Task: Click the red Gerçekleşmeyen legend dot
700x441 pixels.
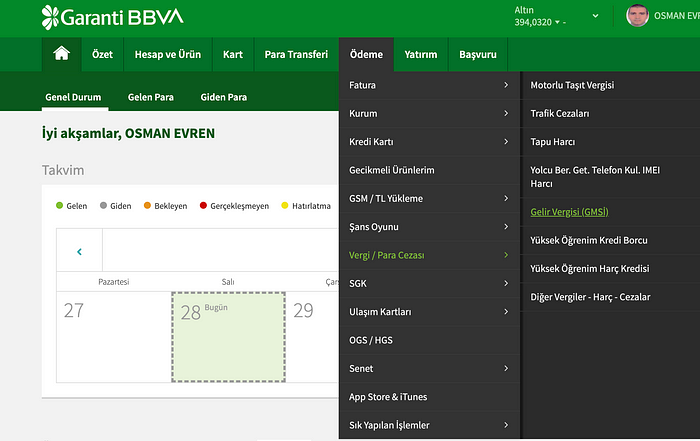Action: tap(203, 205)
